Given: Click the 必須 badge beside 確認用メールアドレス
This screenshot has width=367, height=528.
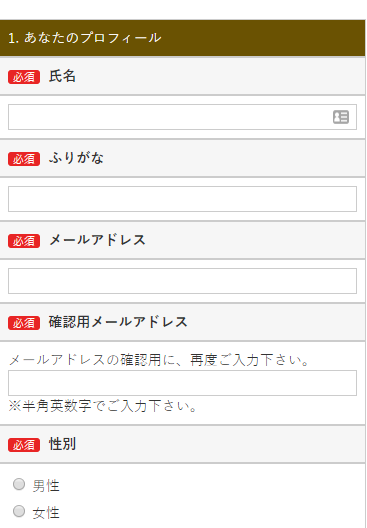Looking at the screenshot, I should point(24,323).
